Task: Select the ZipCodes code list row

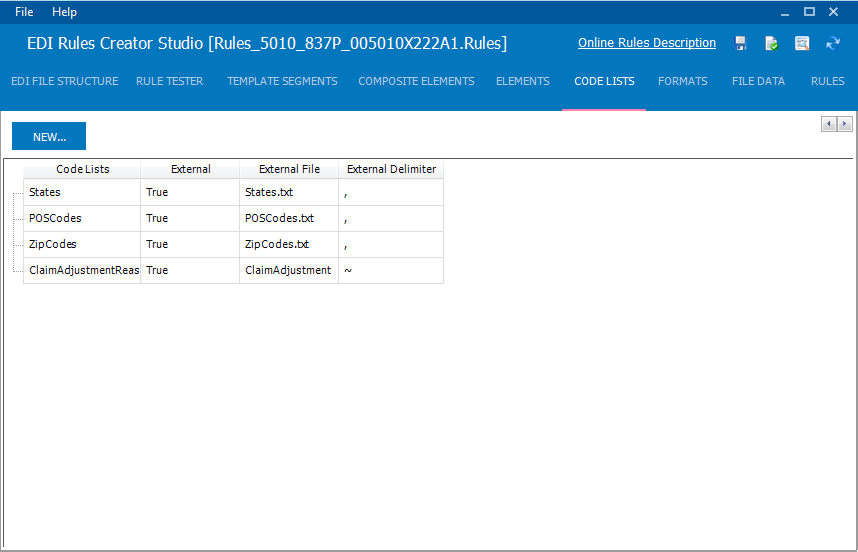Action: coord(233,245)
